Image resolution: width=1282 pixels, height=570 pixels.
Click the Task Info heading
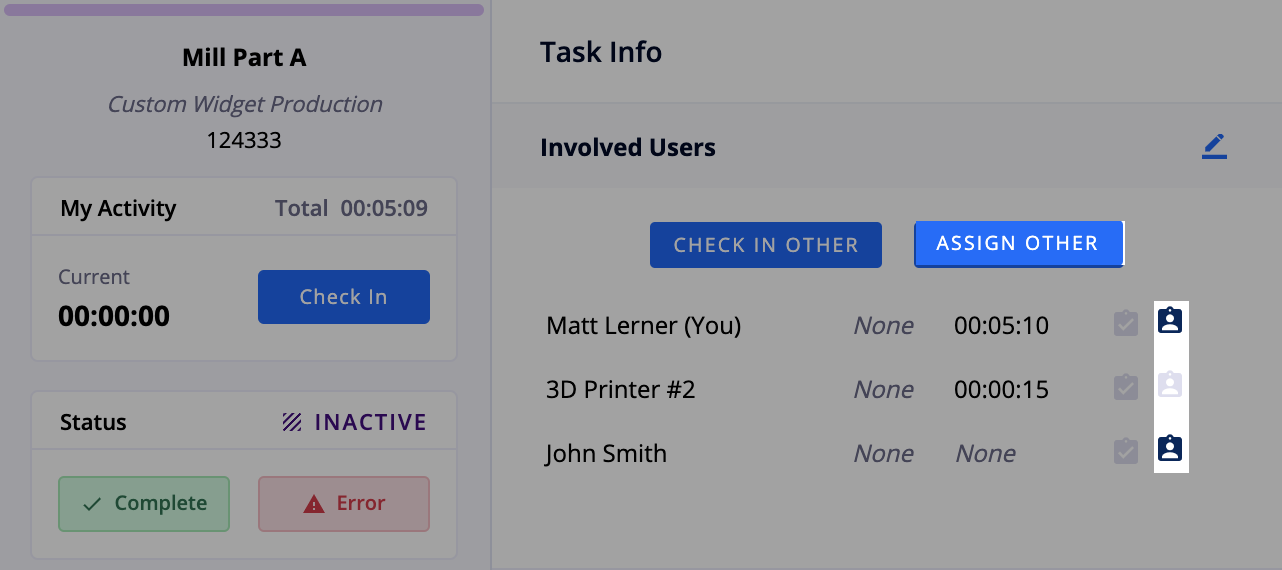pos(601,52)
